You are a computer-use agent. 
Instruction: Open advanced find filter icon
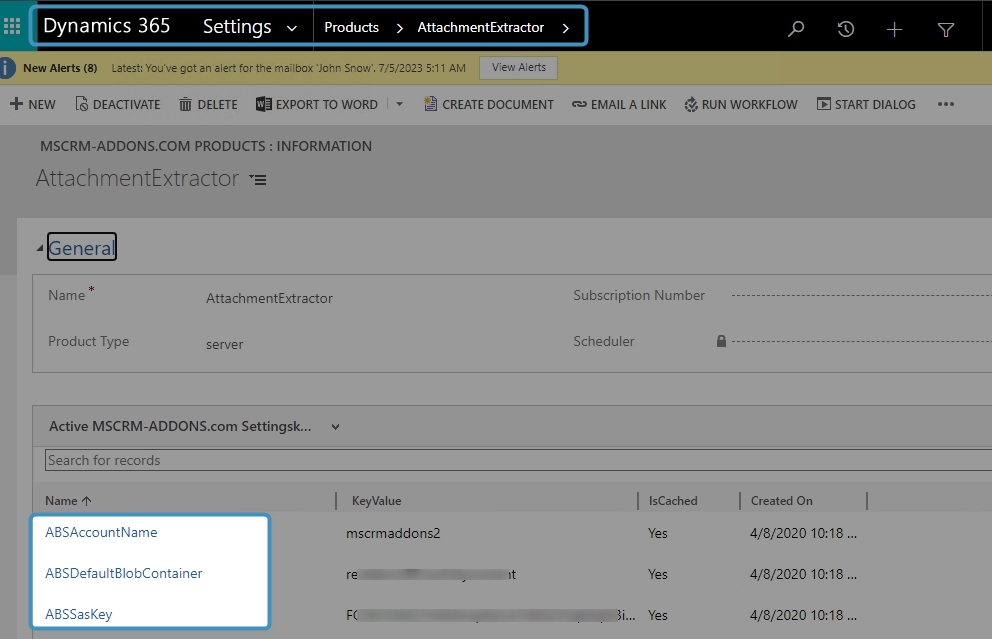[945, 29]
